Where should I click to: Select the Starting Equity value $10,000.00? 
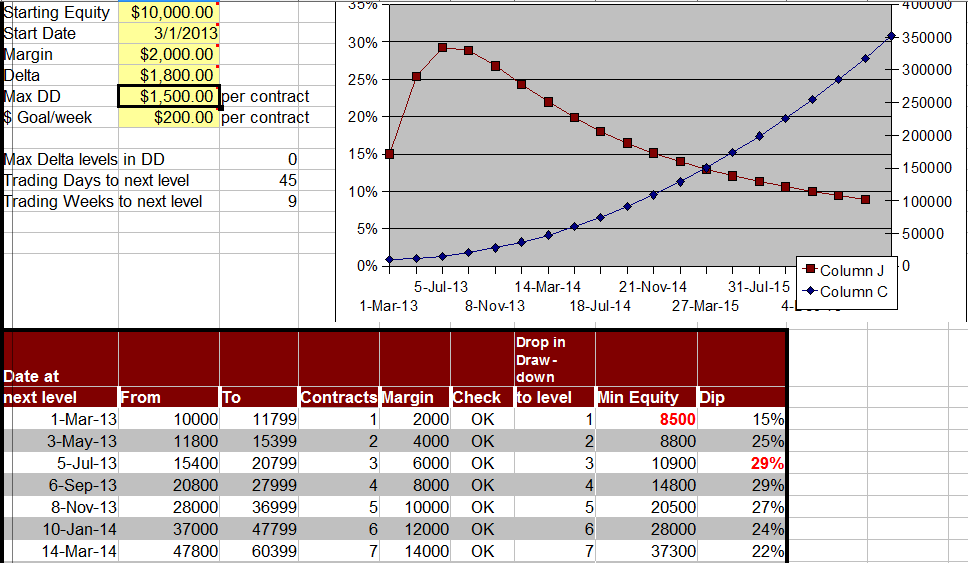(168, 12)
